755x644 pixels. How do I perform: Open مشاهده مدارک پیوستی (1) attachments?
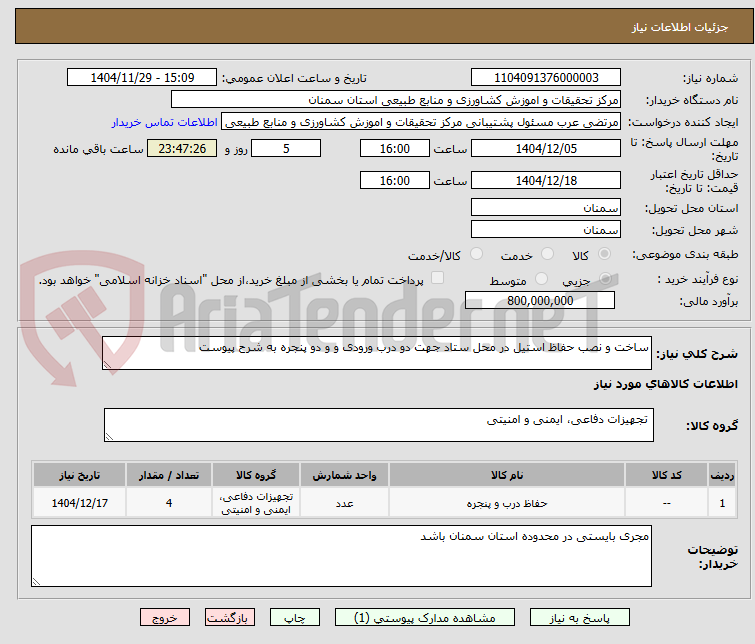tap(424, 618)
